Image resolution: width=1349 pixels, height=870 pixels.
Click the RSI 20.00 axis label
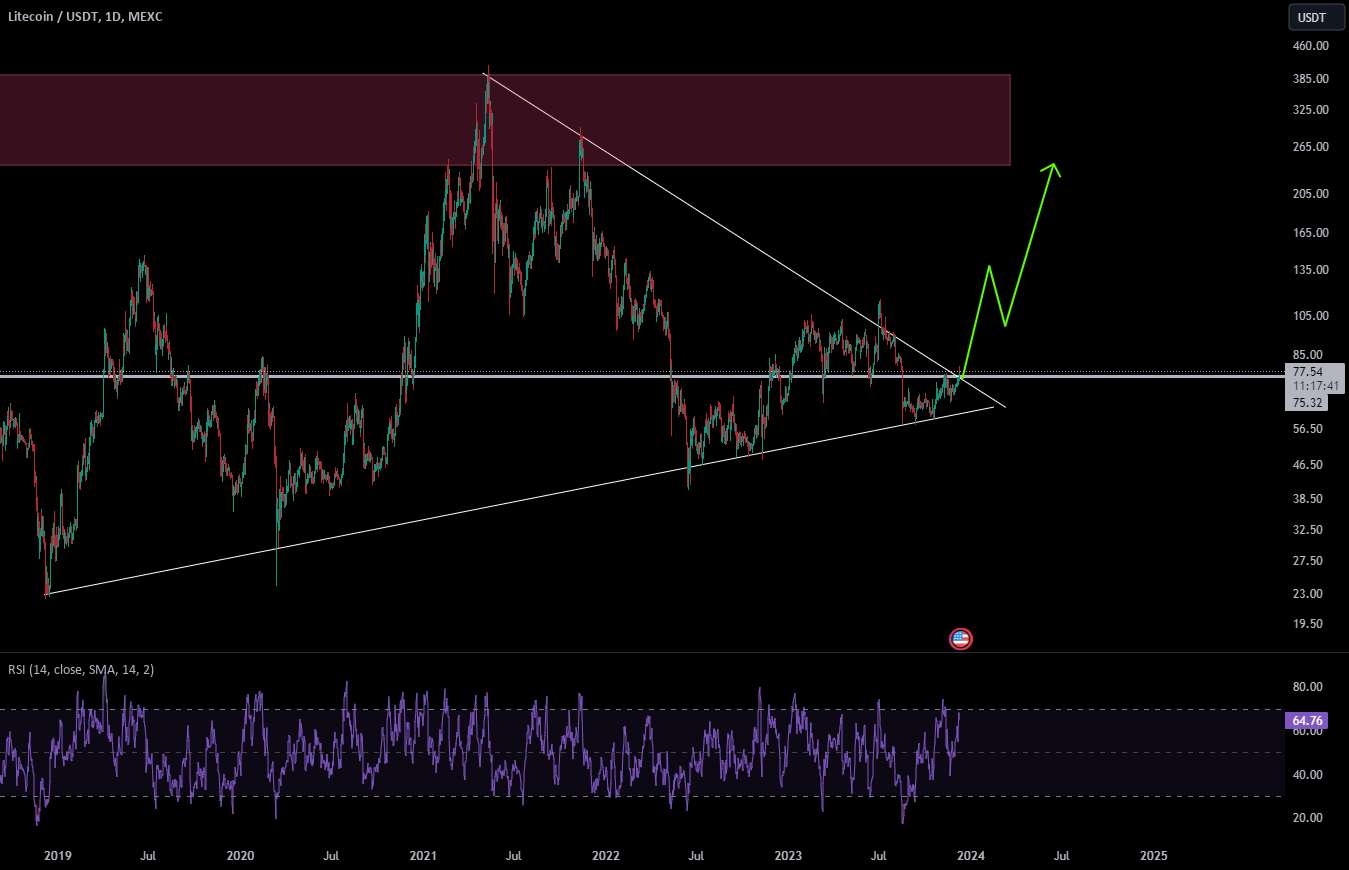click(x=1308, y=818)
